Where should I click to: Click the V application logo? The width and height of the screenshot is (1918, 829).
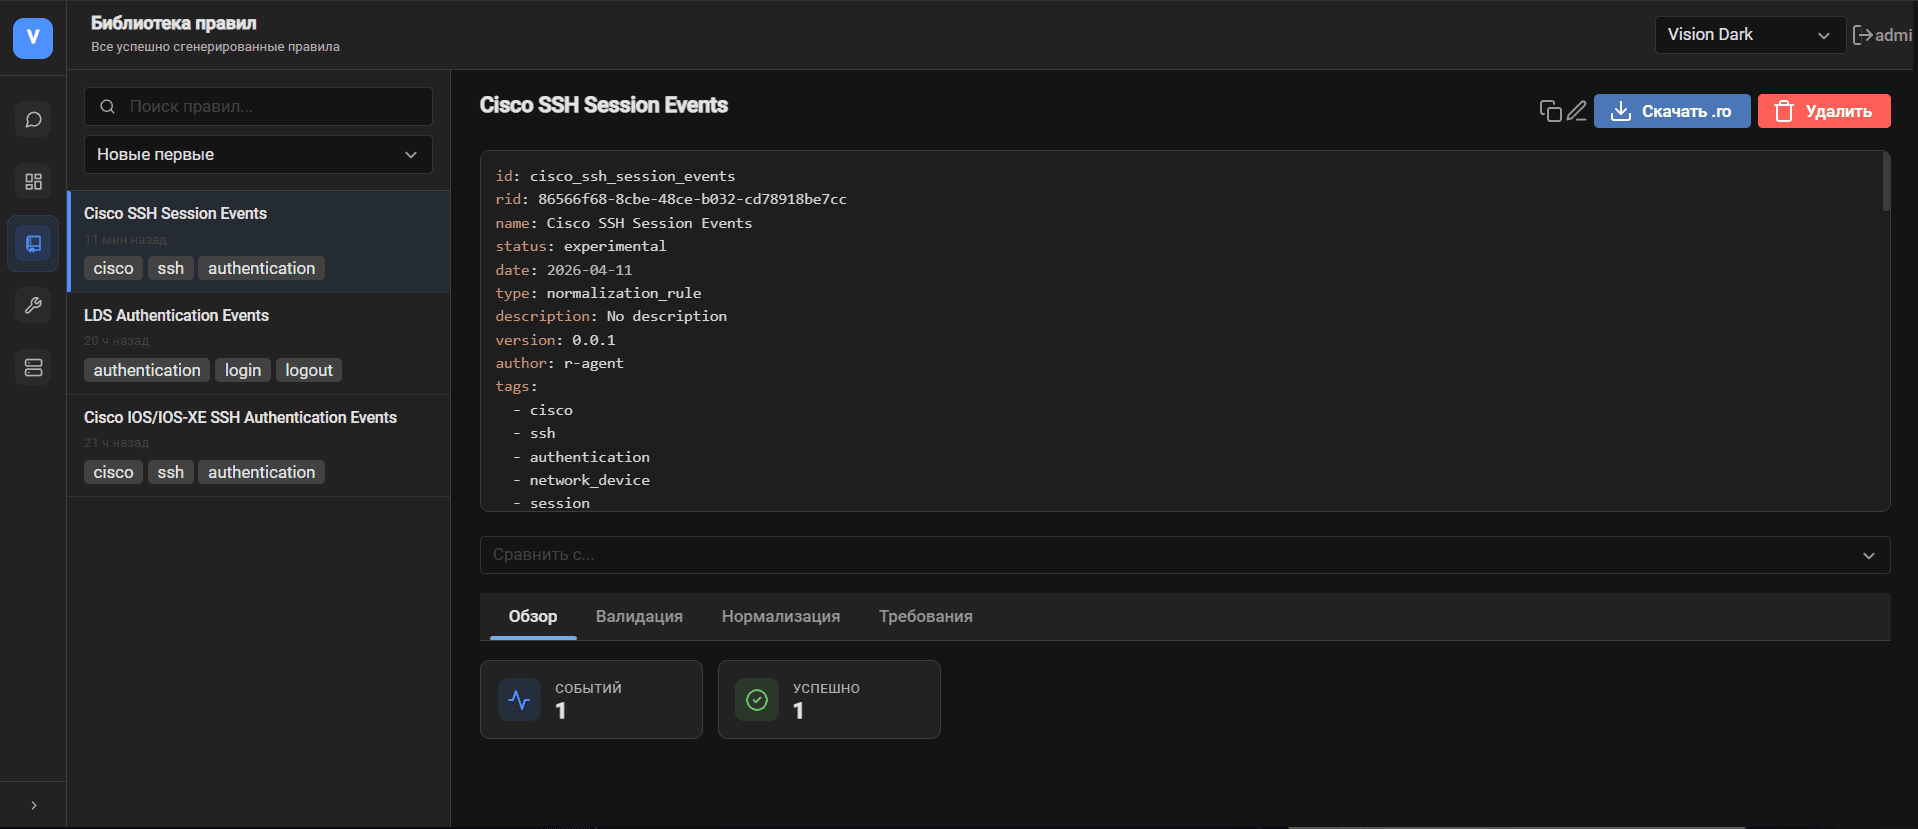[33, 38]
